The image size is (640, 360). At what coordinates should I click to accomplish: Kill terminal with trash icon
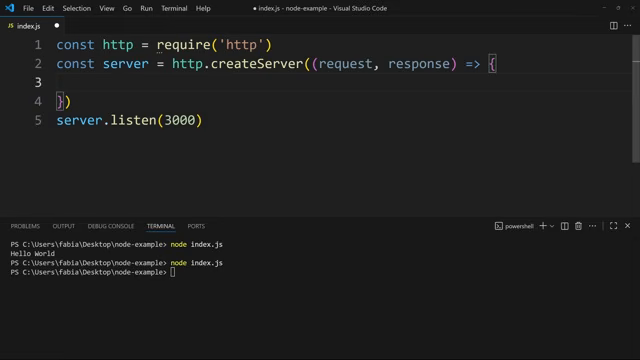point(578,226)
